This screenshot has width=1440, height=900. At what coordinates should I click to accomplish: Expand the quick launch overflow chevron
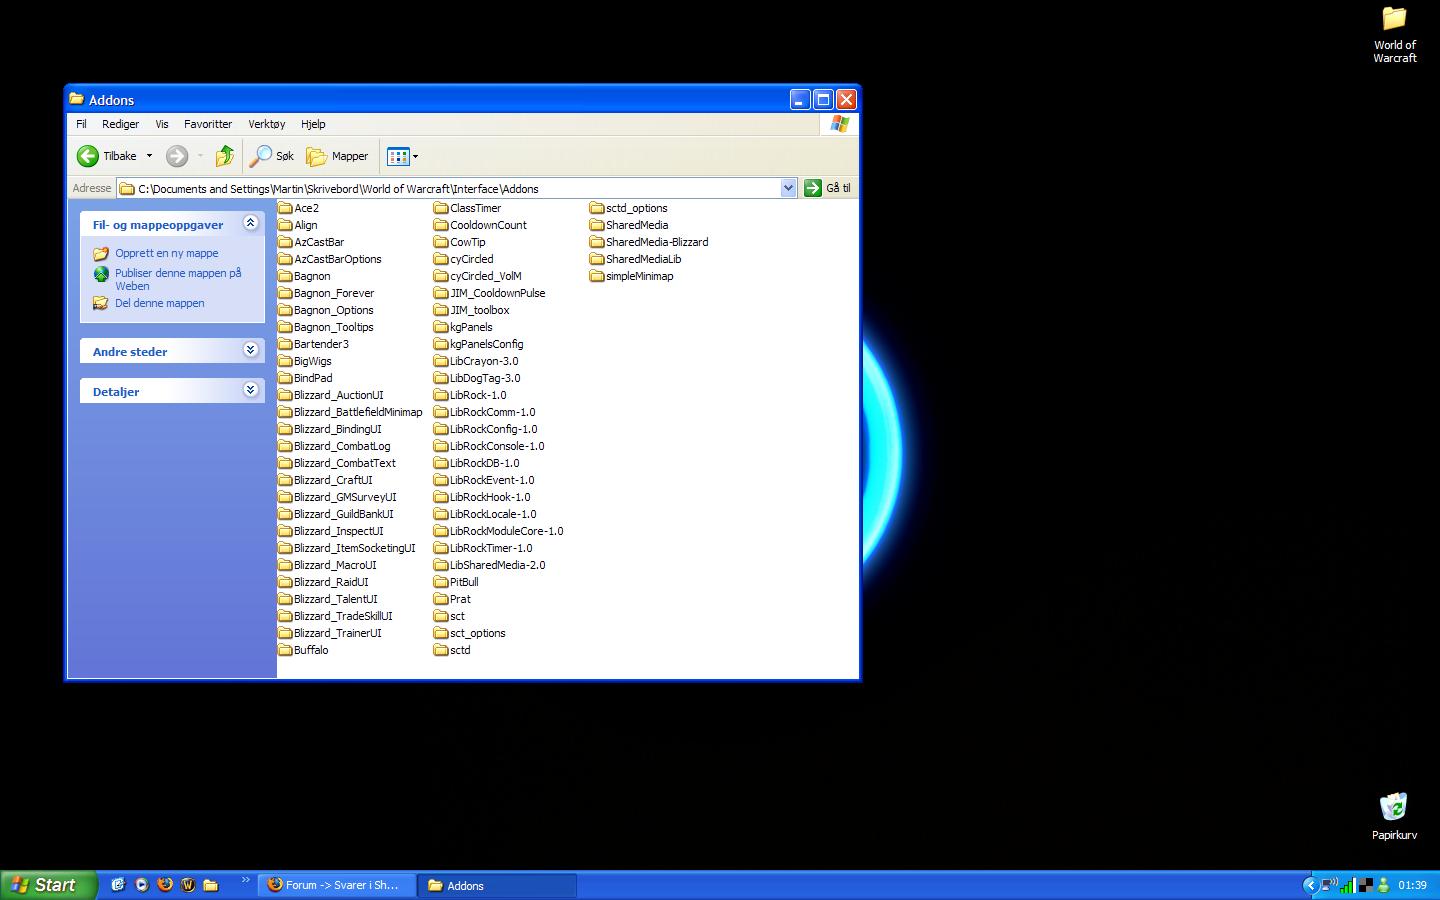pyautogui.click(x=245, y=881)
